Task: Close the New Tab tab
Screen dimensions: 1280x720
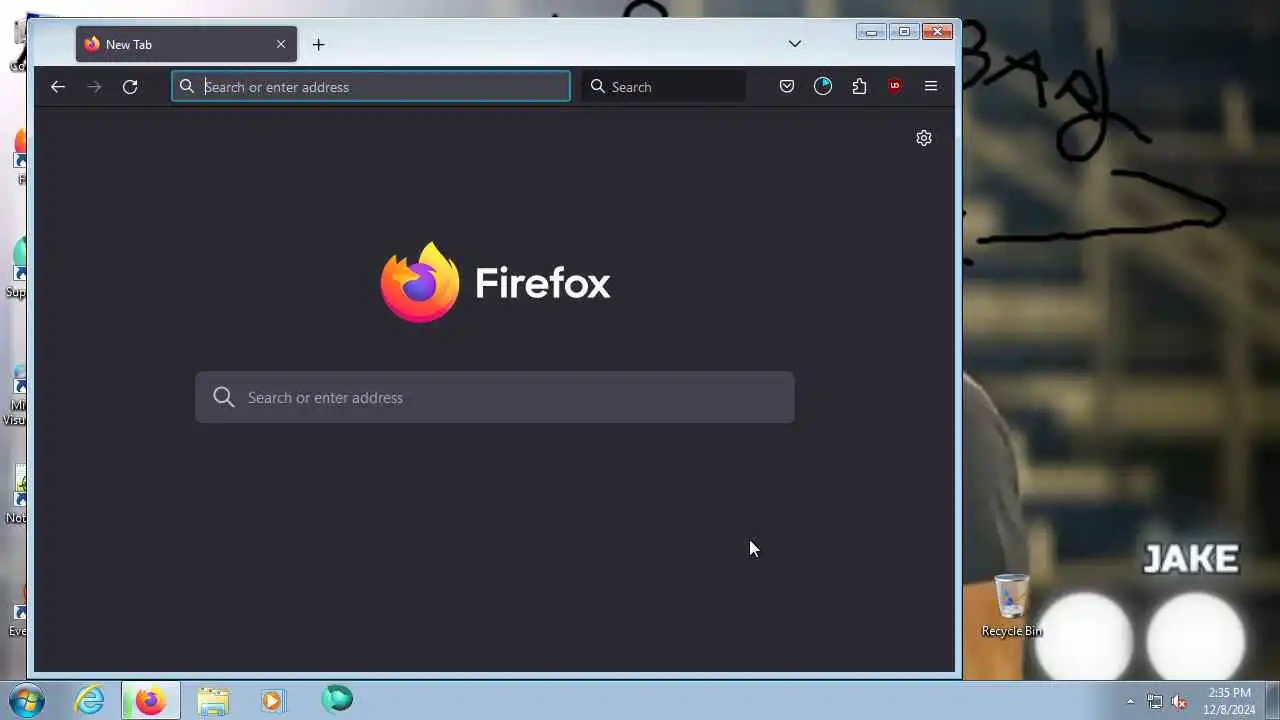Action: pos(281,44)
